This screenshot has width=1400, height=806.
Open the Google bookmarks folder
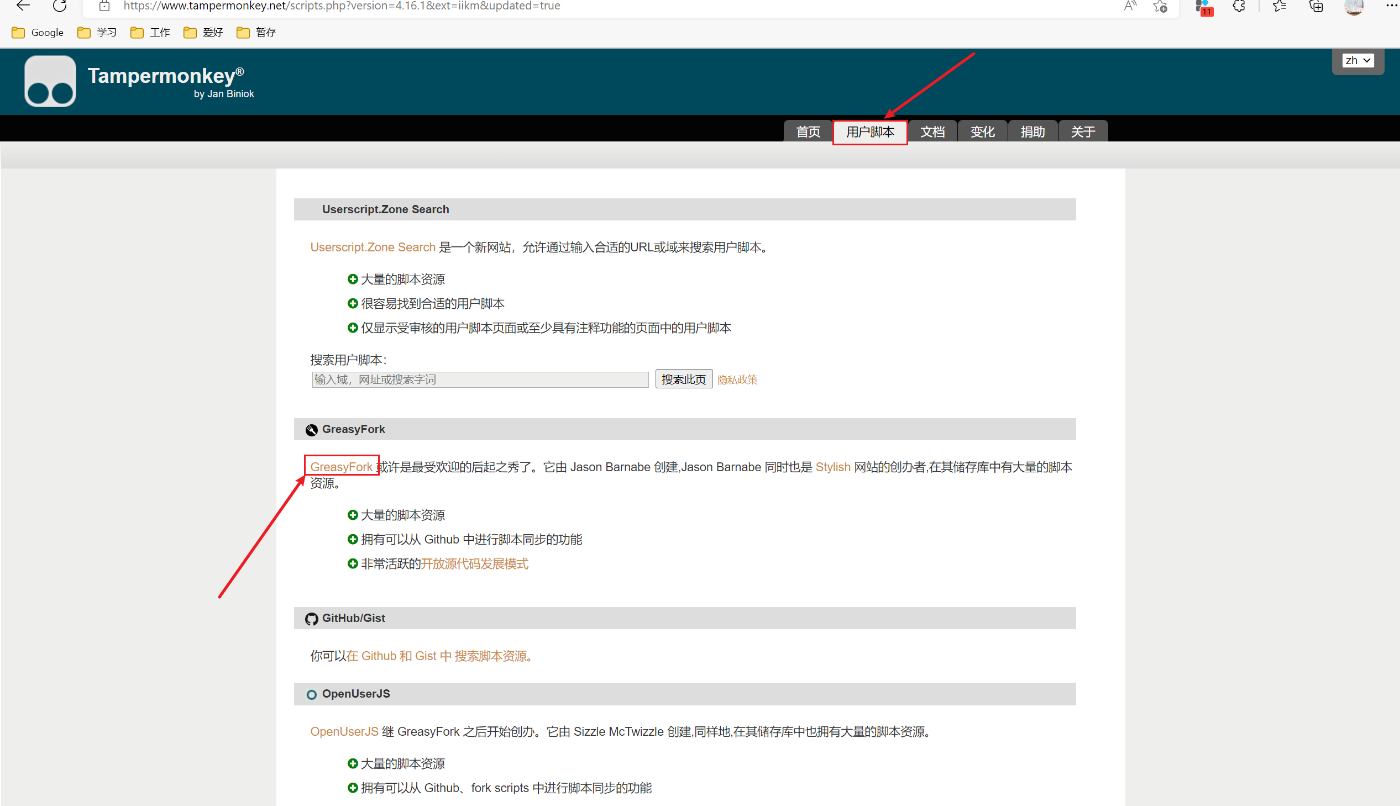[x=38, y=32]
